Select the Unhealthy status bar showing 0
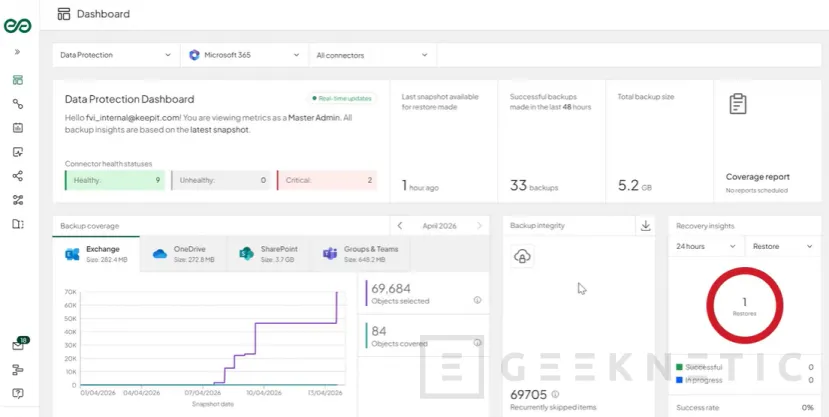Screen dimensions: 829x417 221,180
